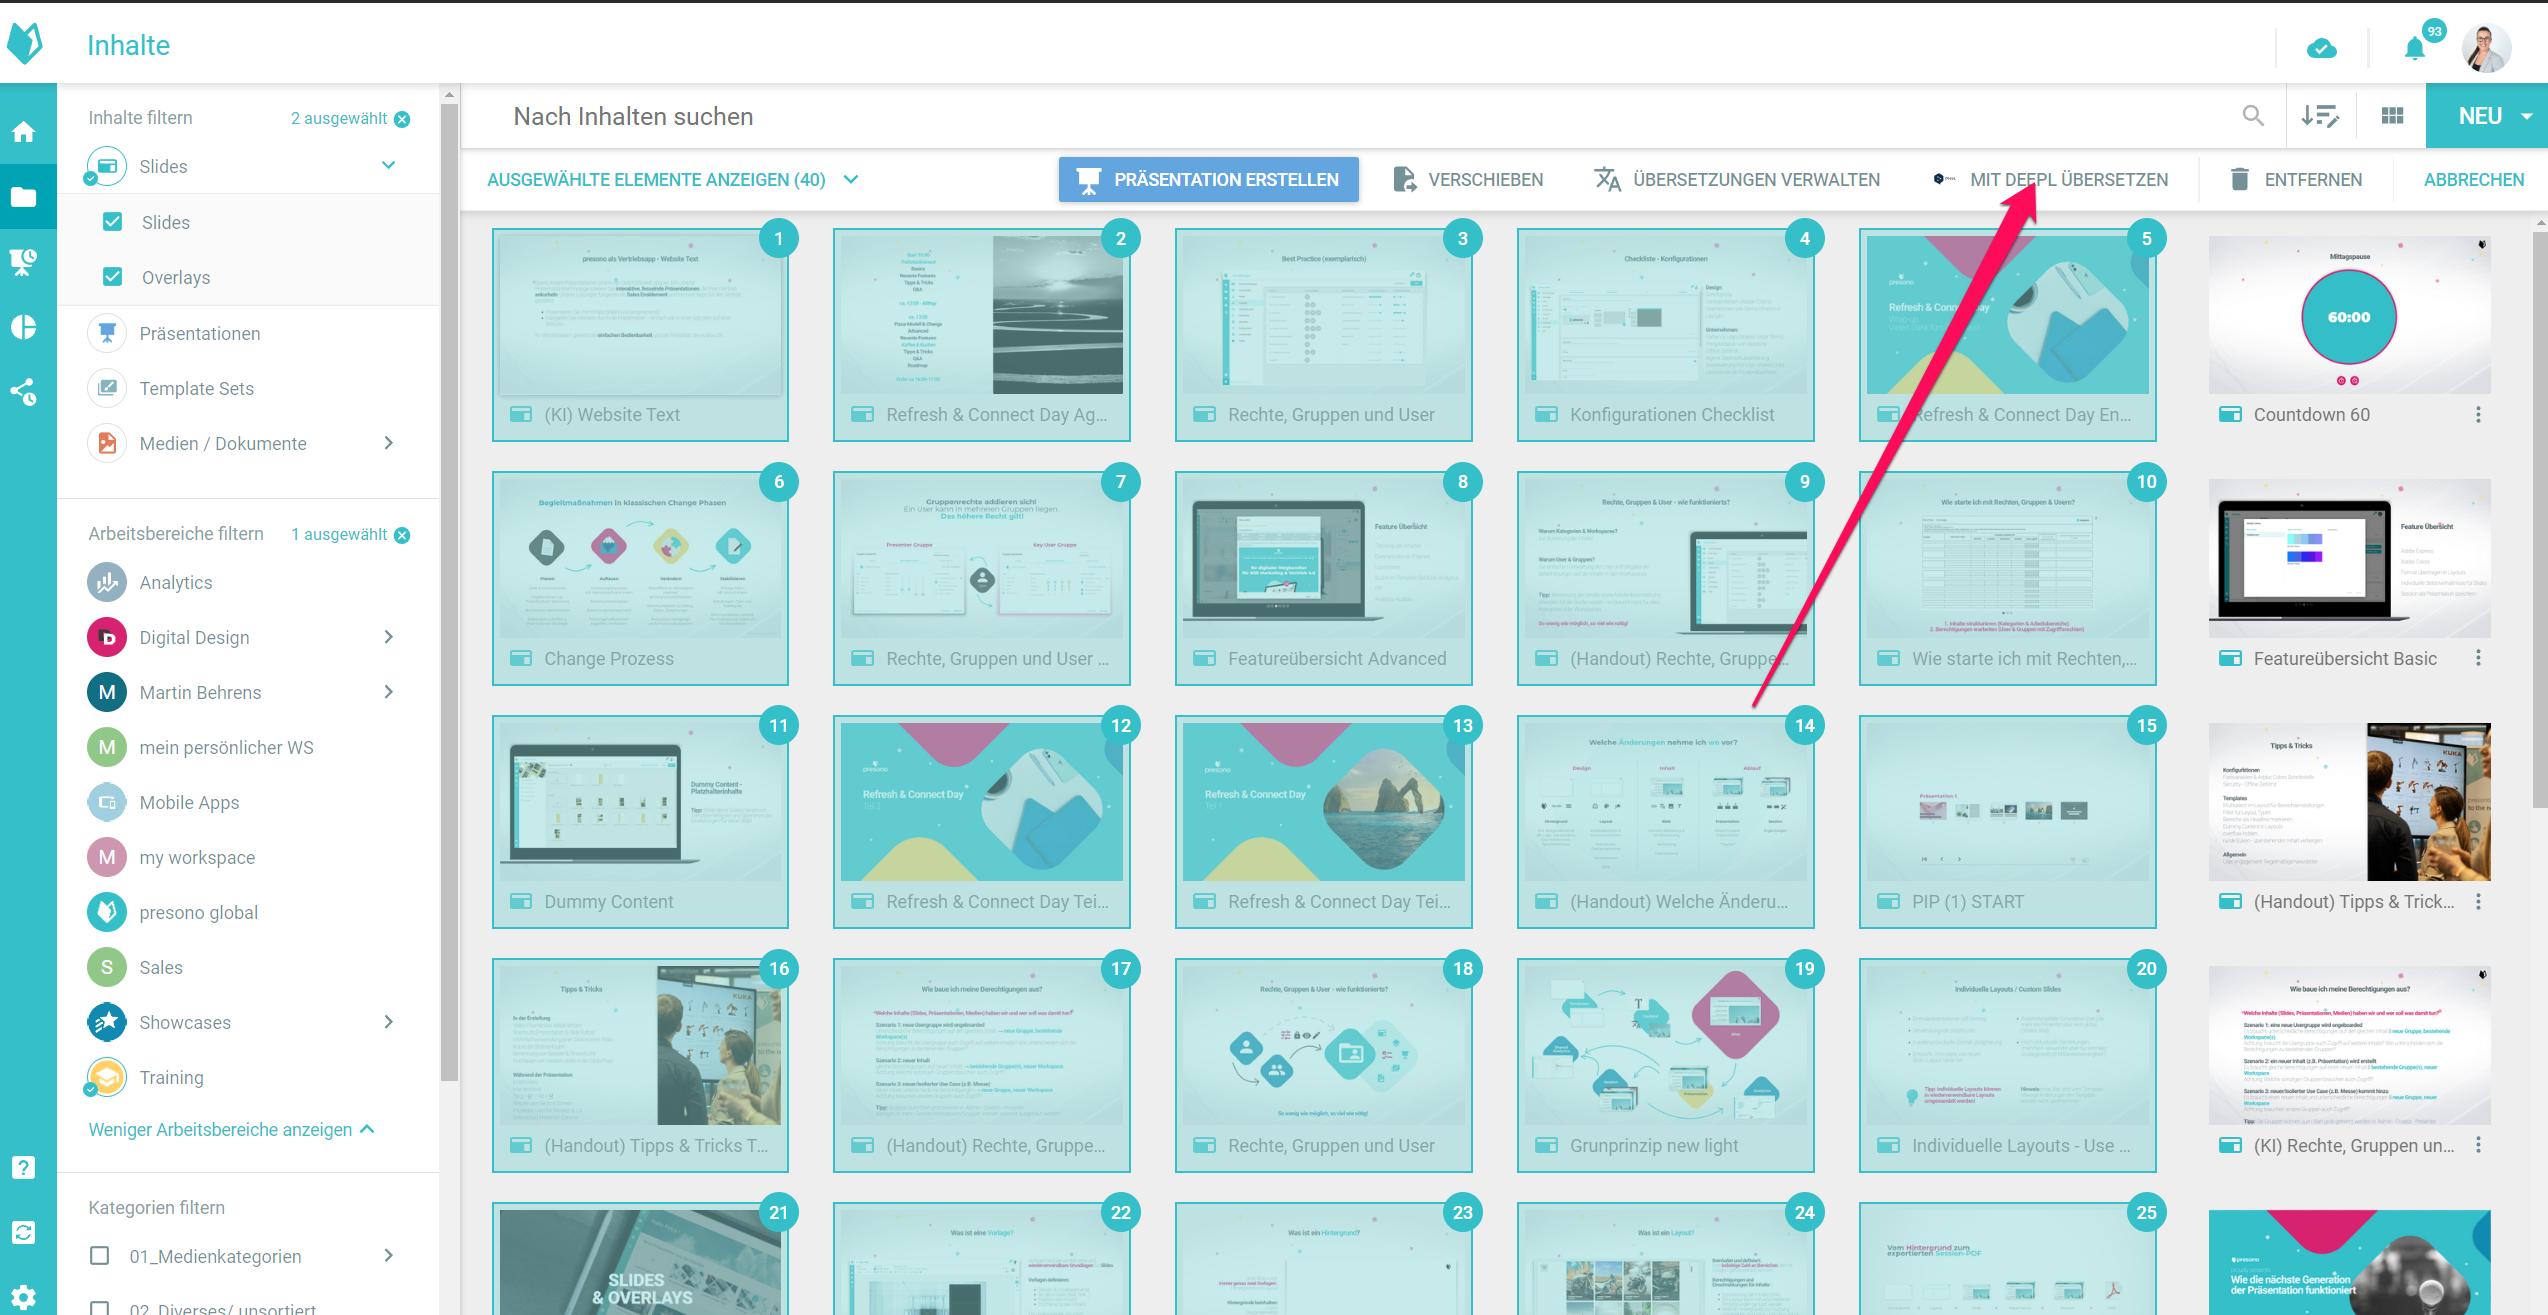
Task: Open the home icon in left sidebar
Action: point(24,132)
